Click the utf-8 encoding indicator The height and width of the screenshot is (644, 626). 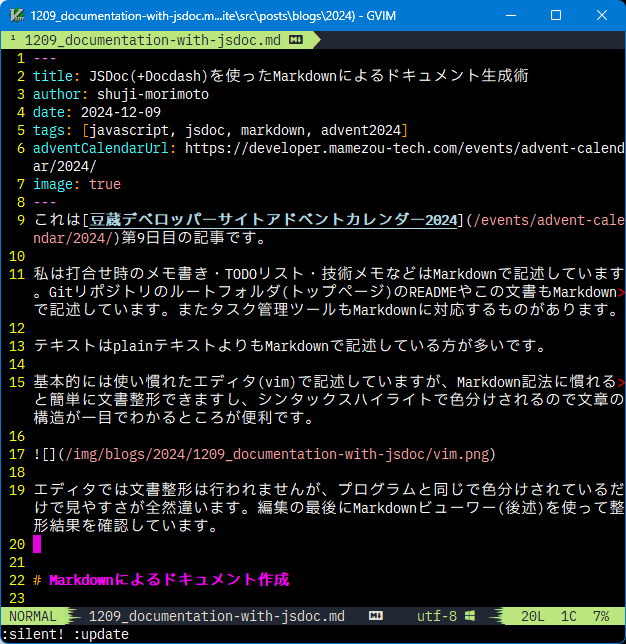click(x=436, y=616)
